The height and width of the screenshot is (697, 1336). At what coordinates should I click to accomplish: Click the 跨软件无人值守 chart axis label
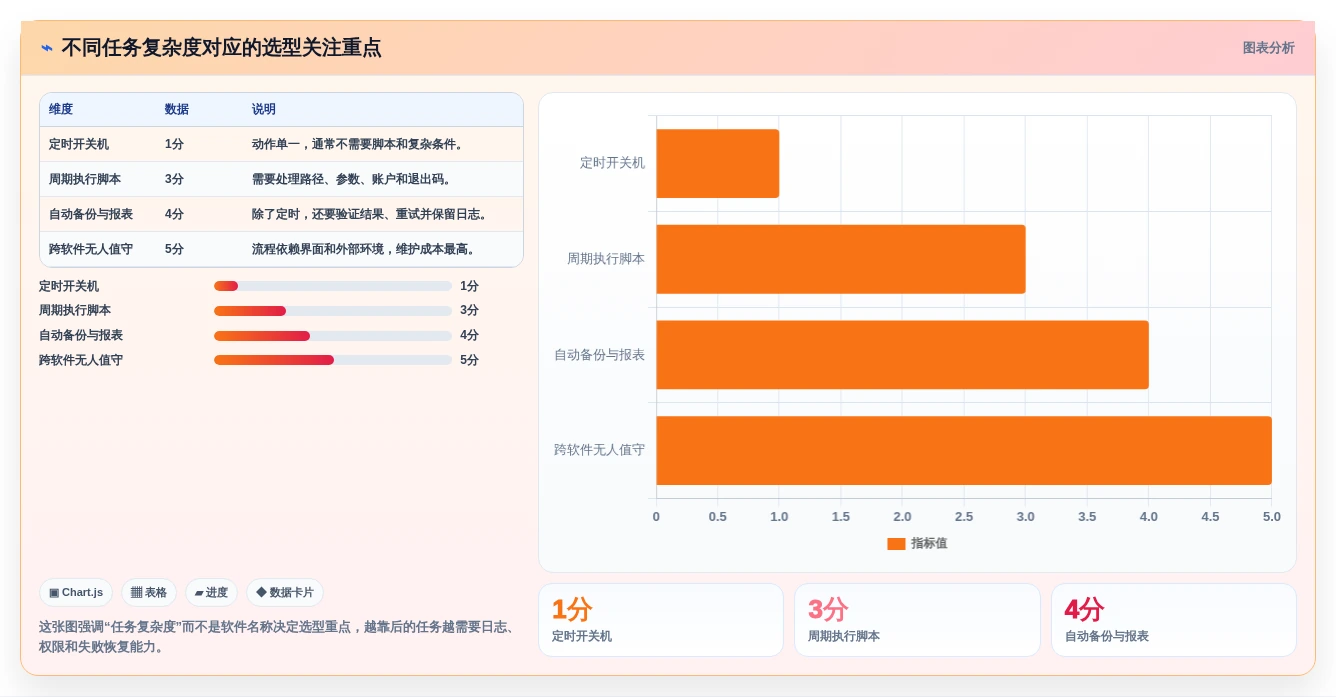(x=600, y=450)
